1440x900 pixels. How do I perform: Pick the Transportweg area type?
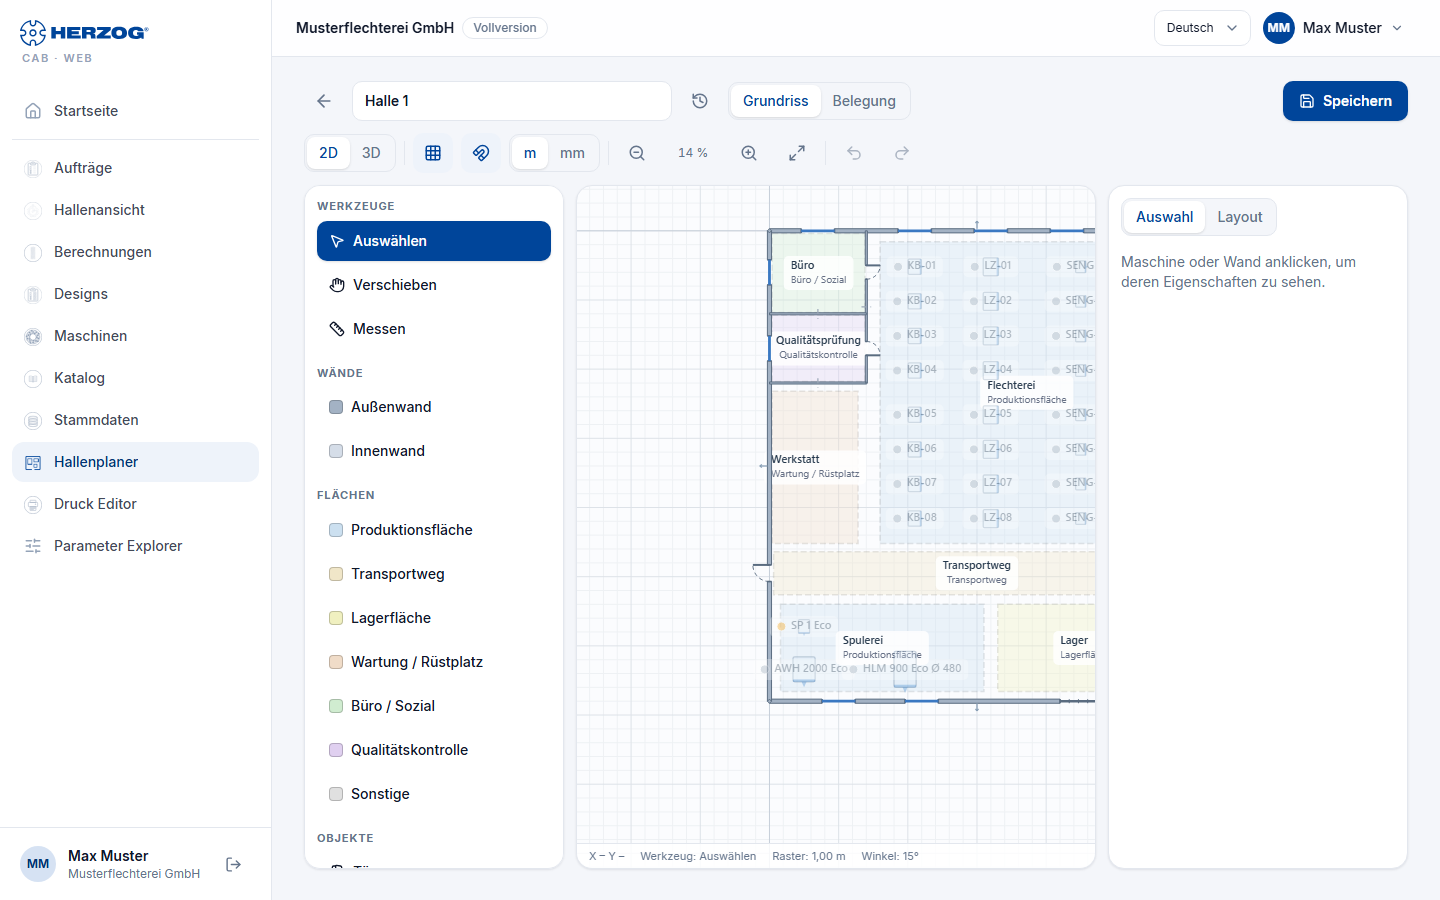[434, 574]
